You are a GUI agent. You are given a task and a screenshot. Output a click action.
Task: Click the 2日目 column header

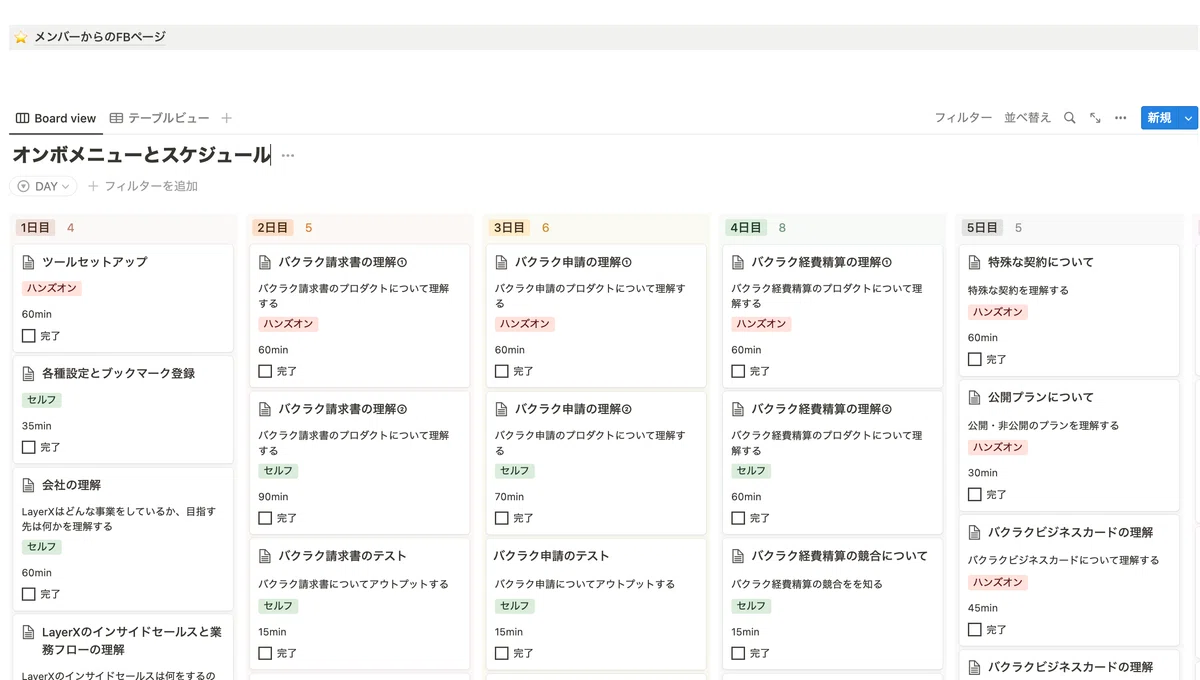pos(272,228)
